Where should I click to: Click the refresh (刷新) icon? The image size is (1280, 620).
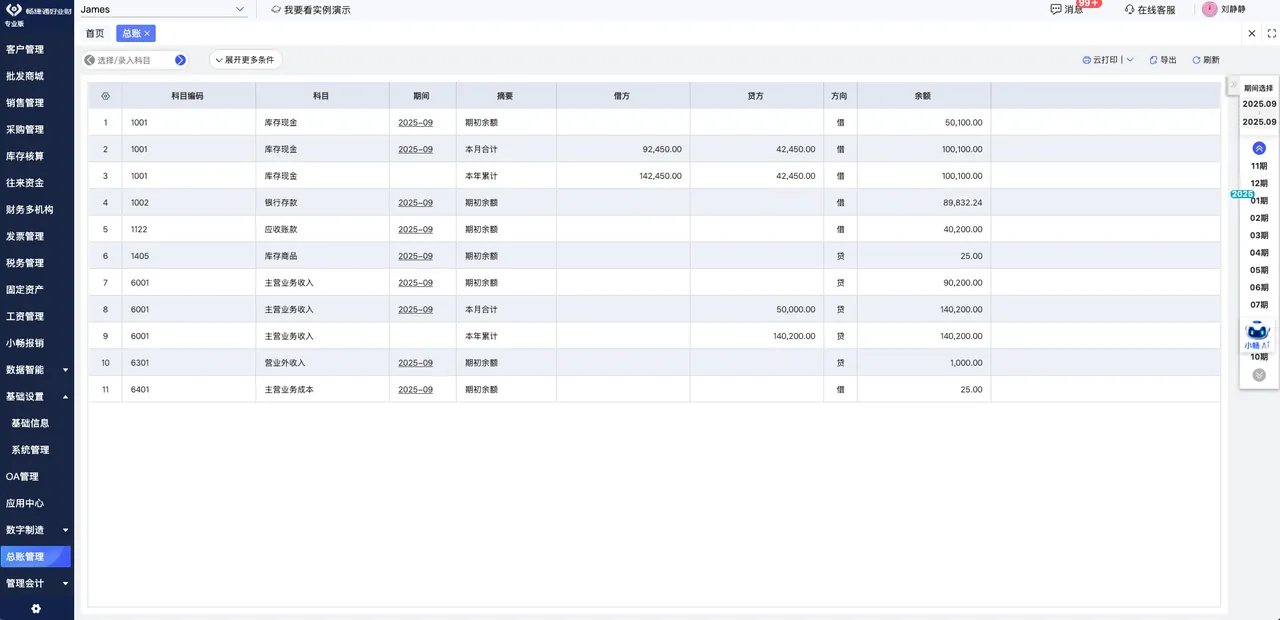click(x=1196, y=60)
